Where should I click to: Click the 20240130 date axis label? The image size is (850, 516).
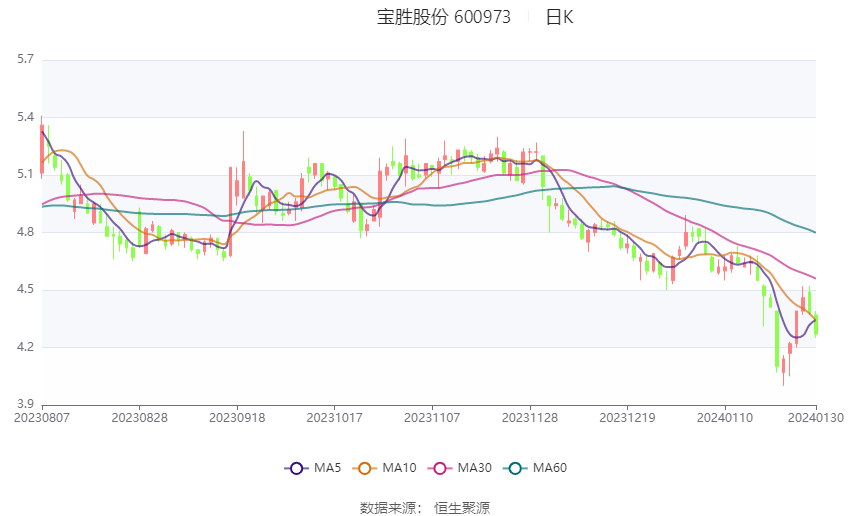(816, 418)
